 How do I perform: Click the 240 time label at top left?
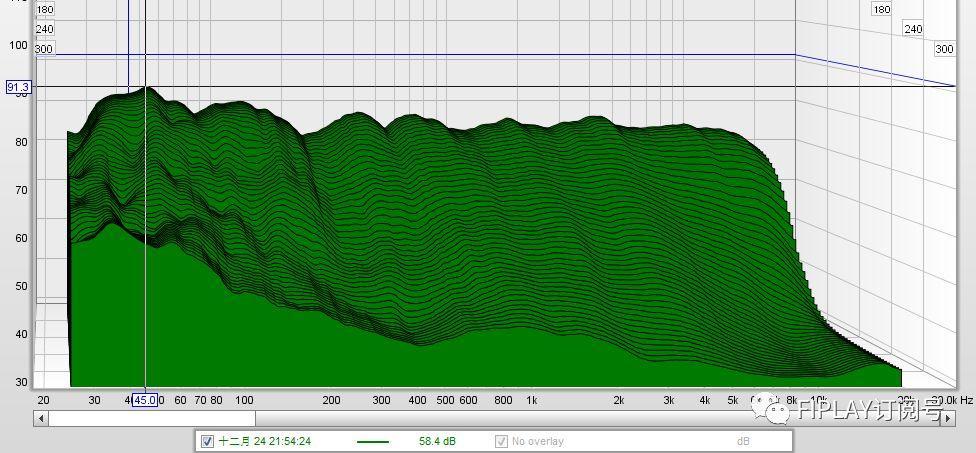pyautogui.click(x=44, y=29)
